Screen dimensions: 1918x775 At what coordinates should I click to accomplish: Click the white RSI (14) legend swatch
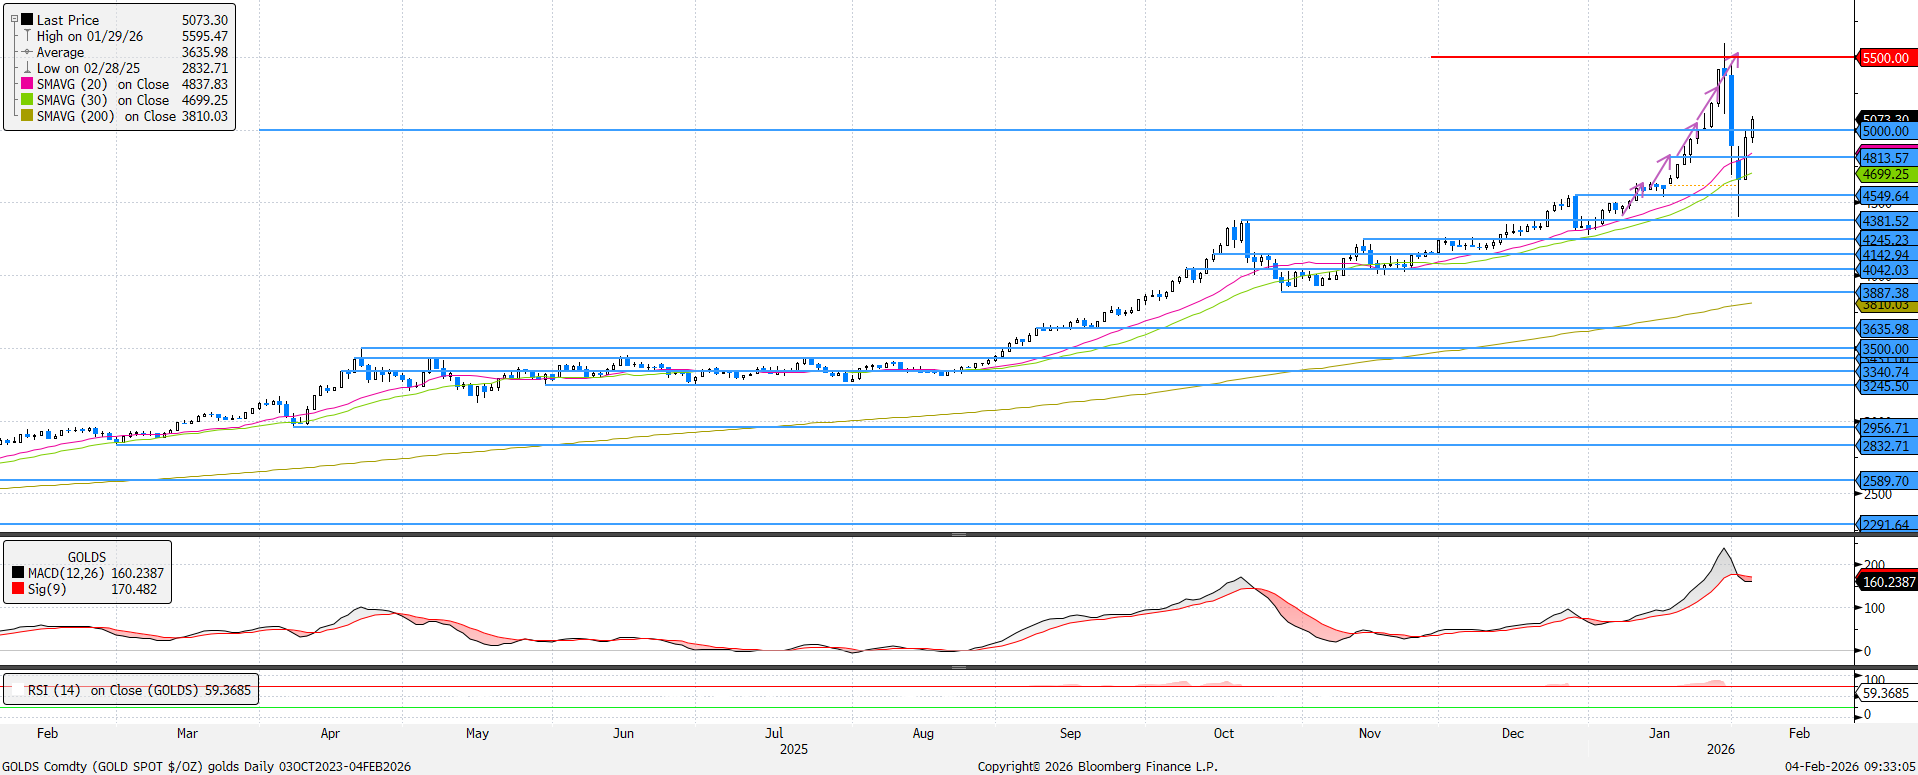point(16,690)
